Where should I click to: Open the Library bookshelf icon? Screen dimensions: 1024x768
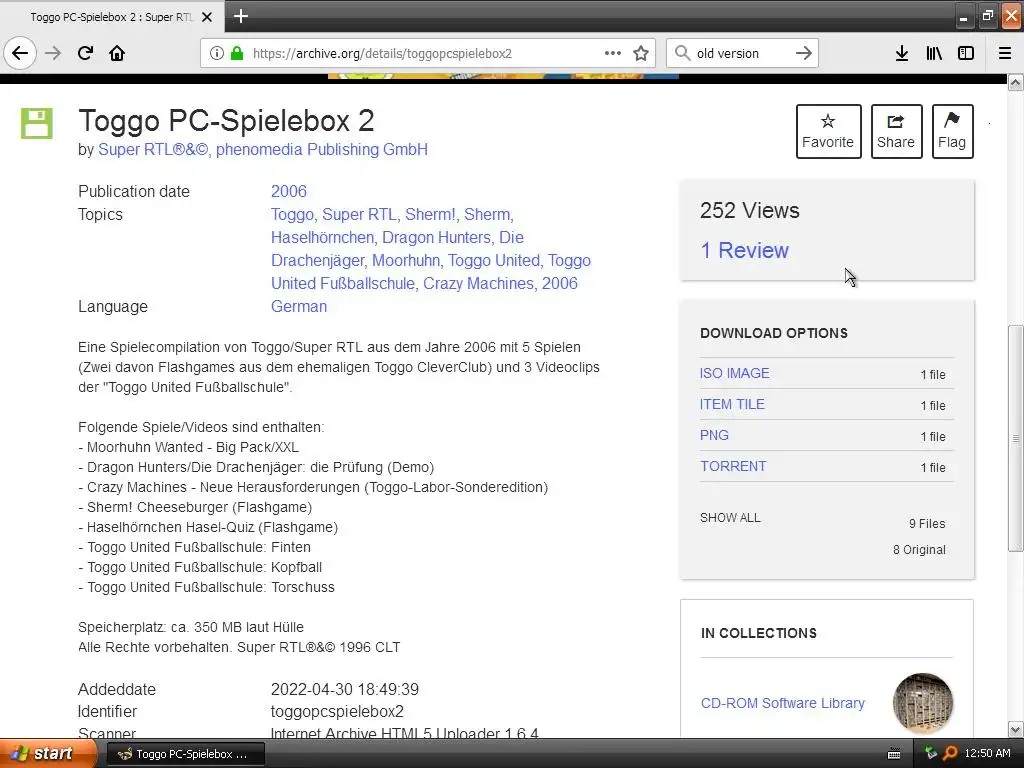click(x=934, y=53)
